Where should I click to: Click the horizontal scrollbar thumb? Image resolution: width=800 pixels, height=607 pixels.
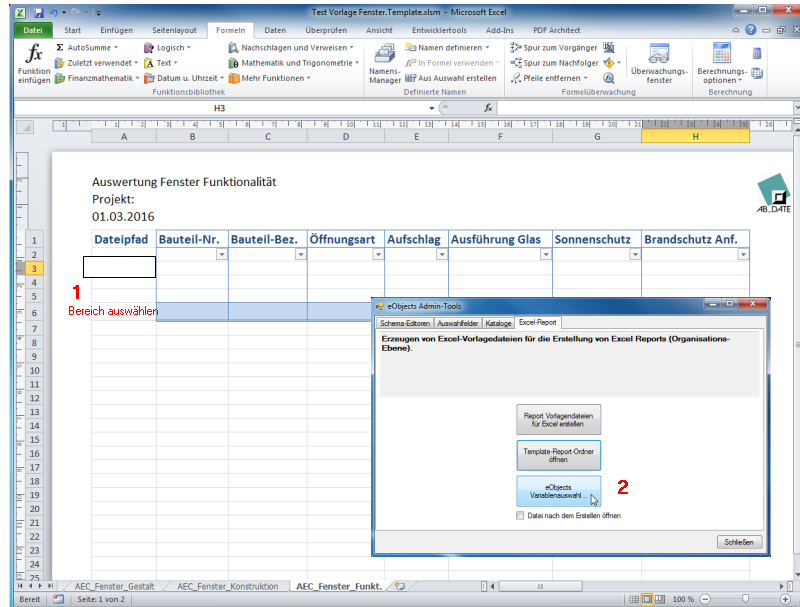point(540,587)
